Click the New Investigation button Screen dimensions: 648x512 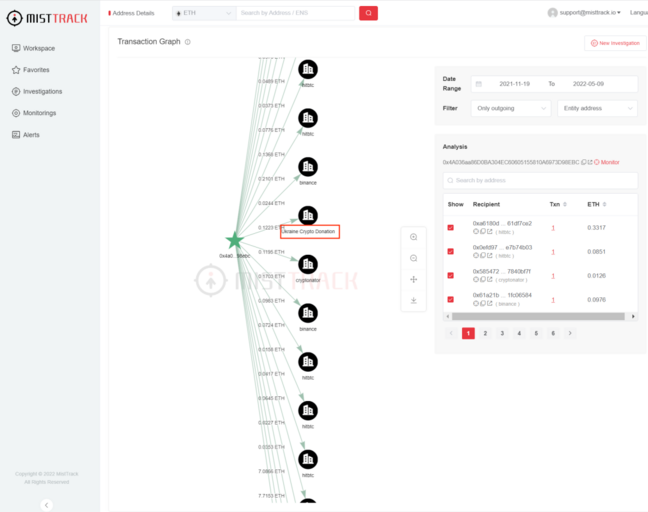click(615, 43)
